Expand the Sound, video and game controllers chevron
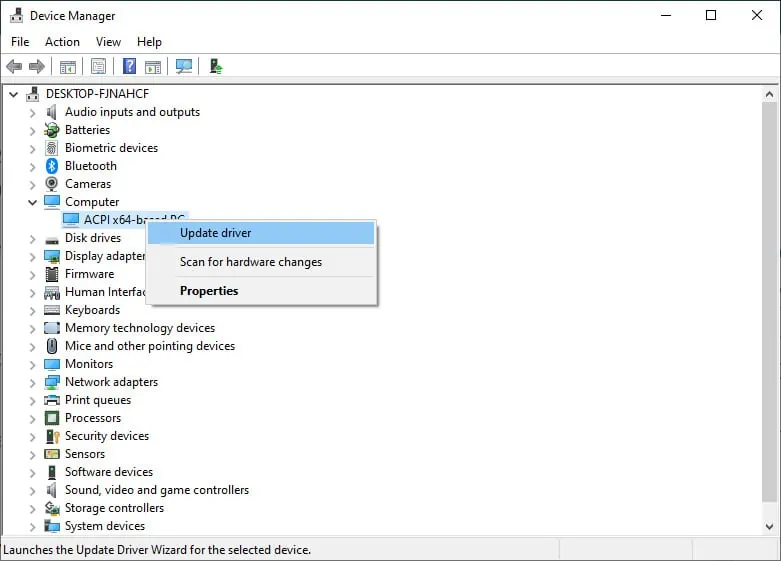Screen dimensions: 781x561 pos(32,491)
